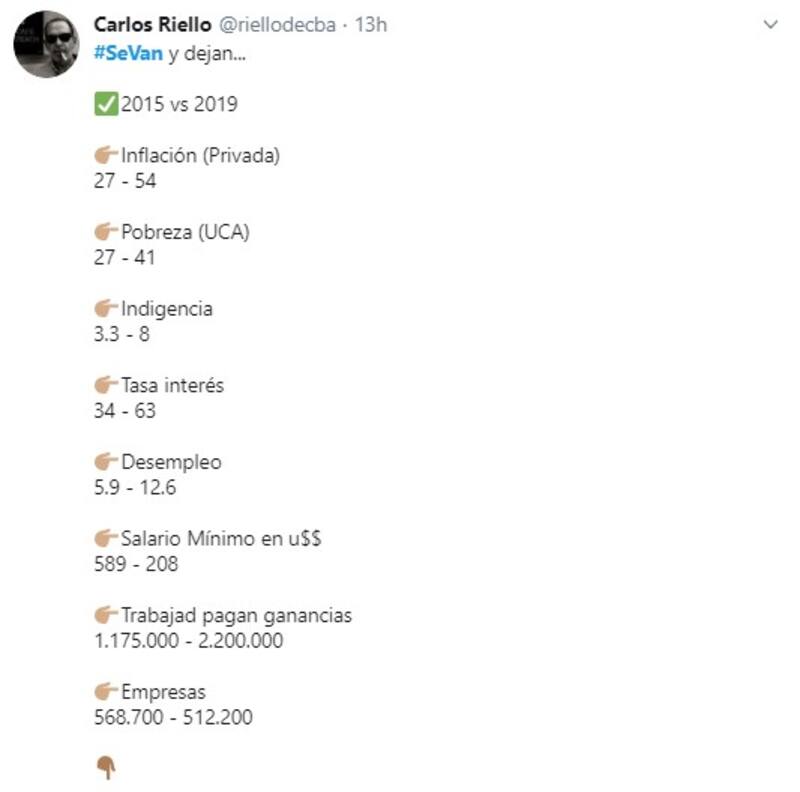Click the #SeVan hashtag
The image size is (800, 792).
click(127, 52)
